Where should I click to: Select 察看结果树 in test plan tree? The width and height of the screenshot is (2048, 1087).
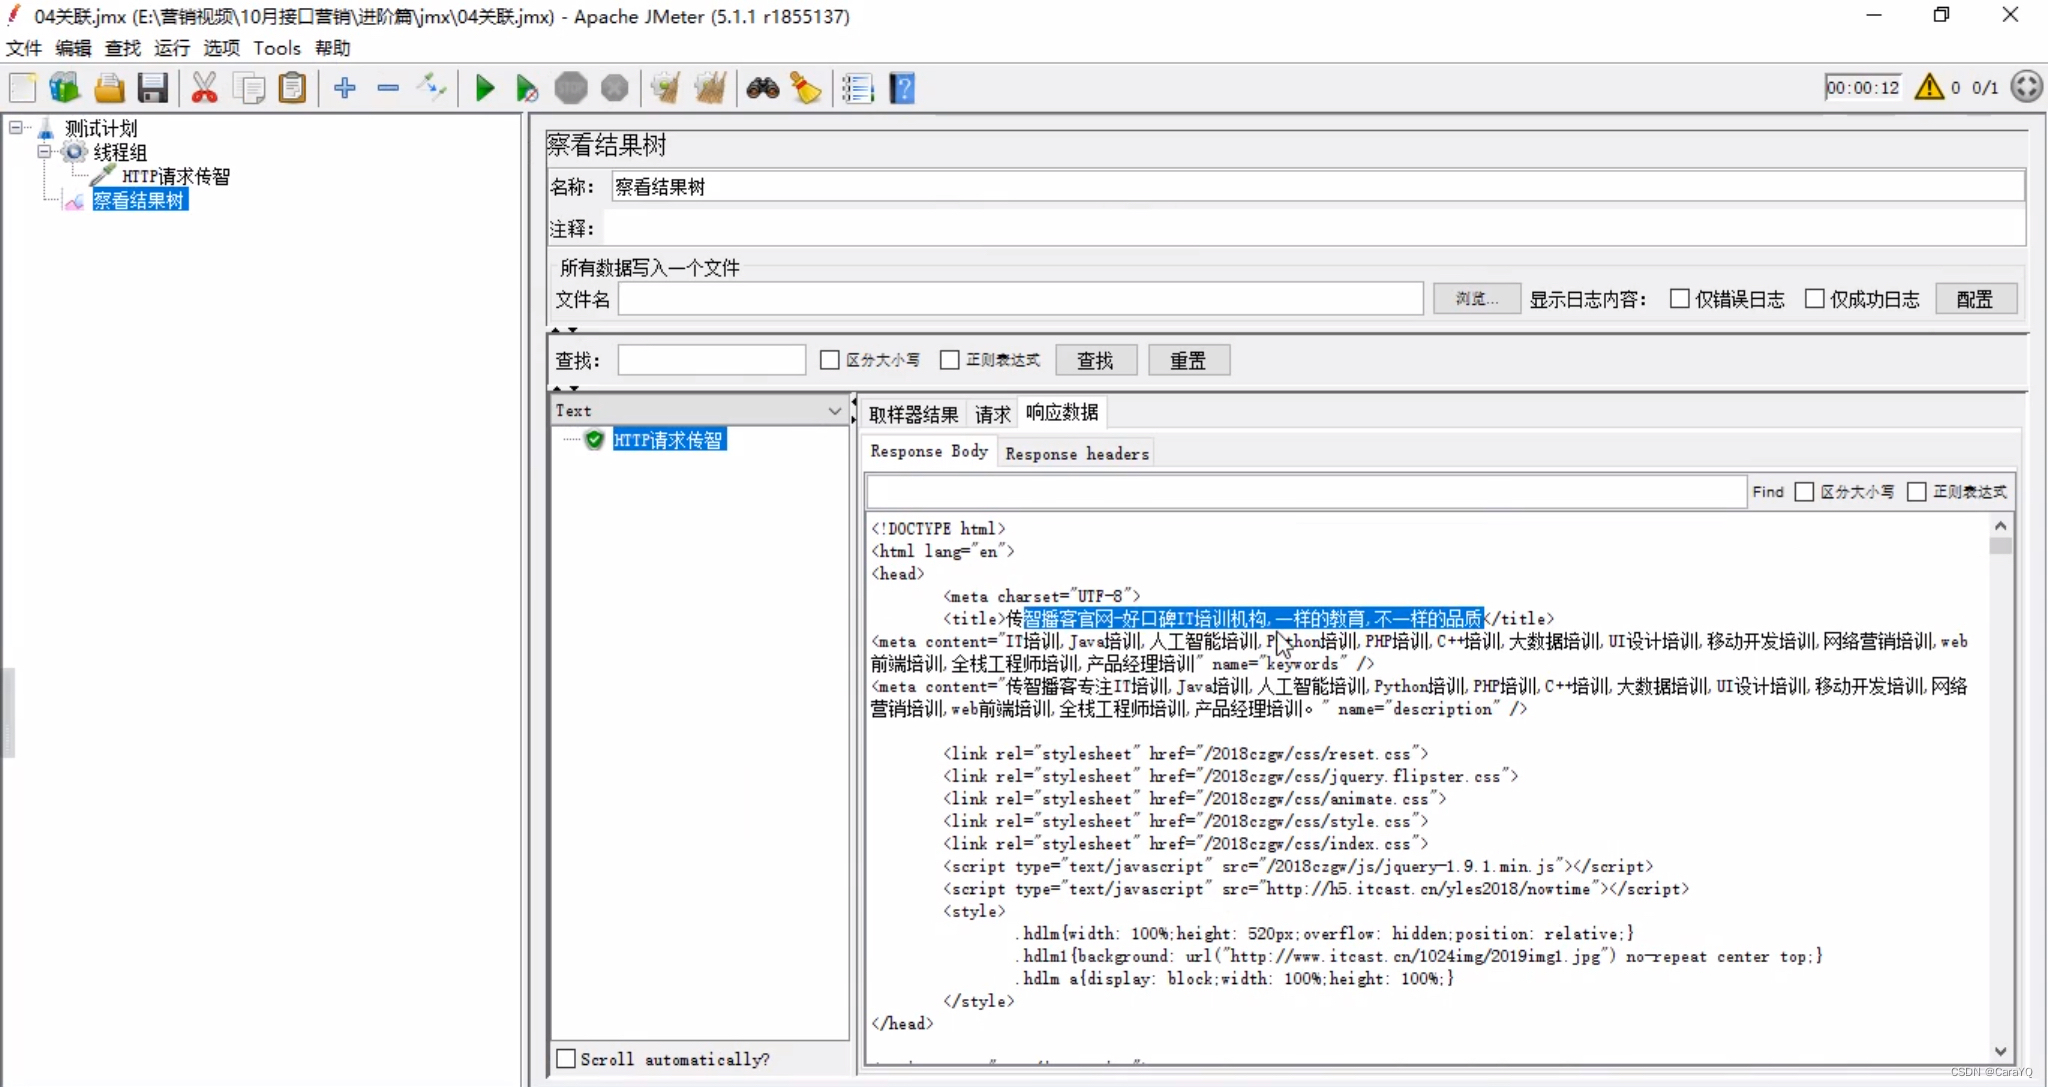(139, 200)
